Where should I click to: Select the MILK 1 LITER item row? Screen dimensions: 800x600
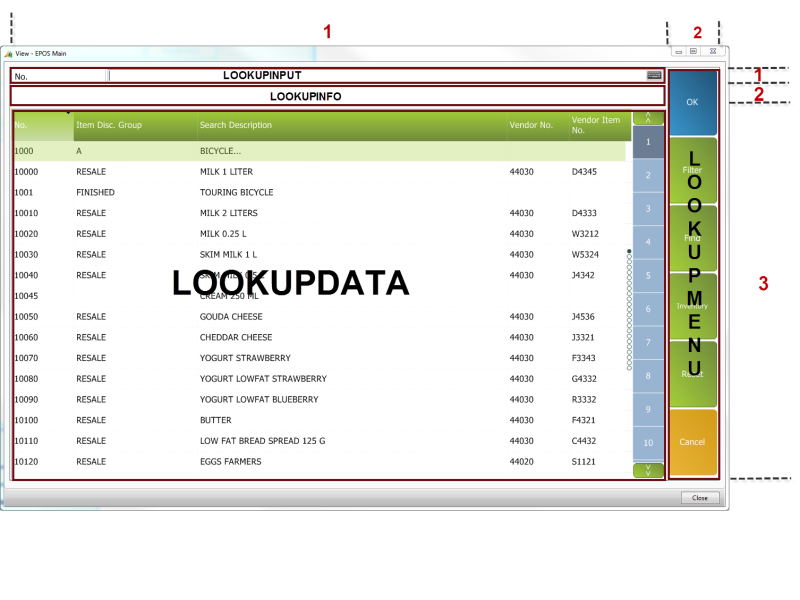point(300,171)
